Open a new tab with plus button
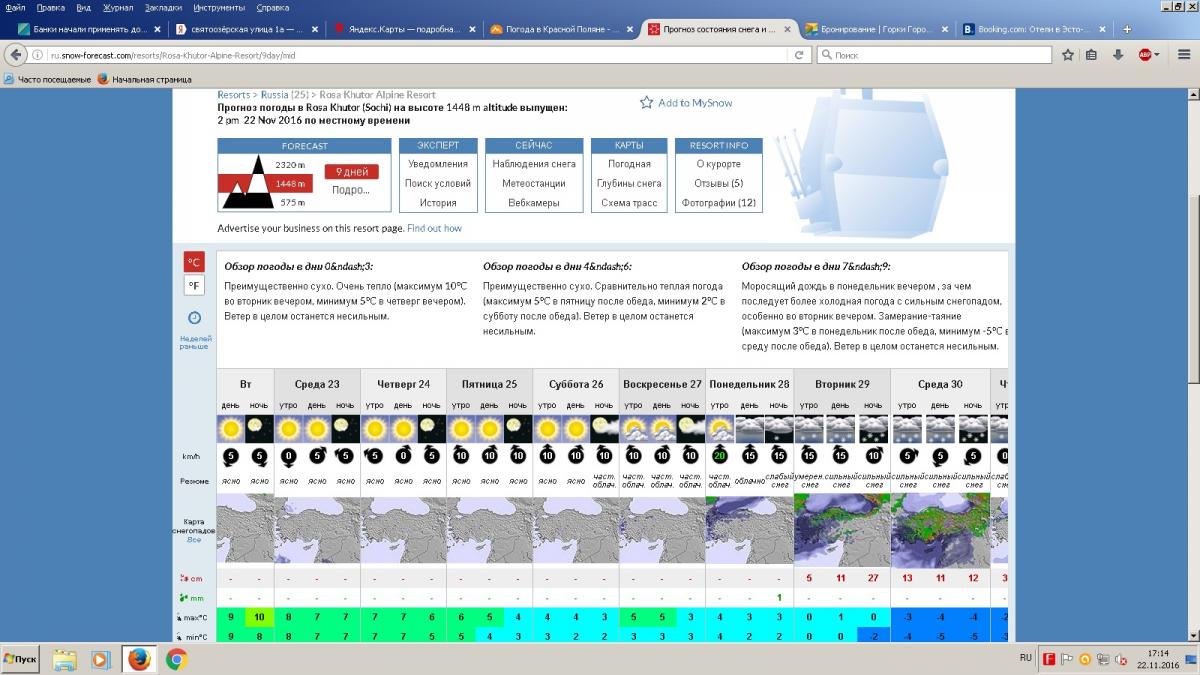Viewport: 1200px width, 675px height. 1128,29
